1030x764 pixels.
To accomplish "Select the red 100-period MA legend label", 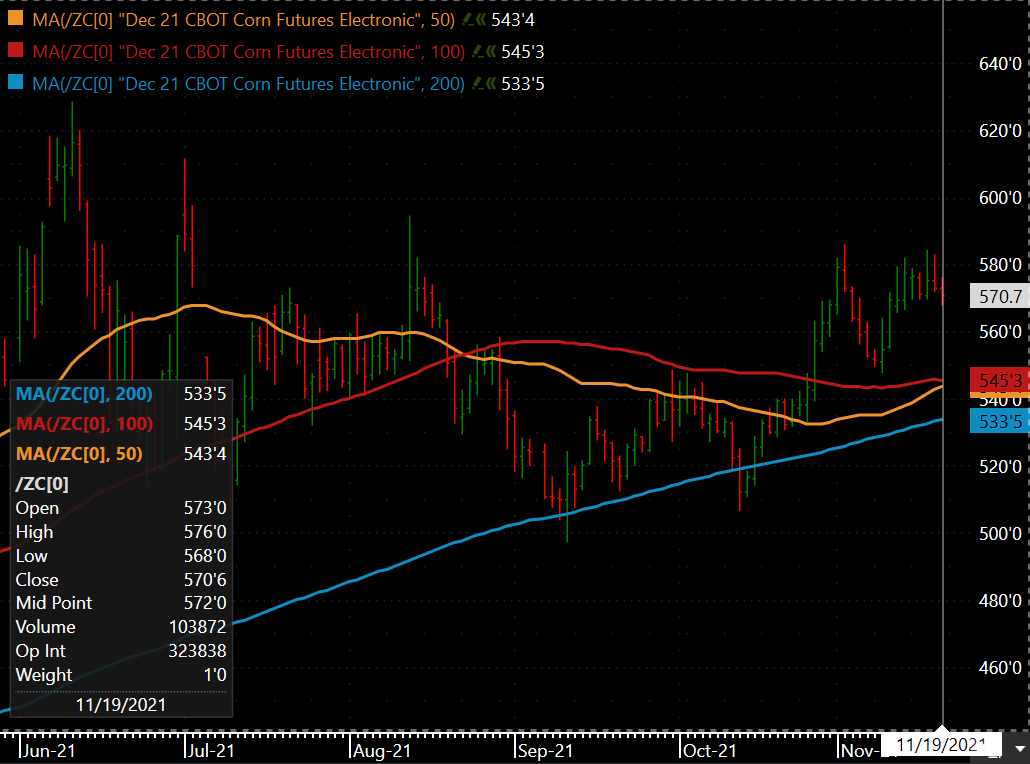I will [248, 51].
